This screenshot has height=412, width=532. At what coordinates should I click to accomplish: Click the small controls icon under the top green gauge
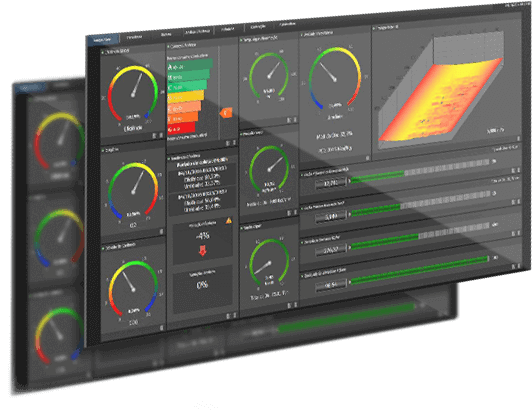tap(291, 120)
